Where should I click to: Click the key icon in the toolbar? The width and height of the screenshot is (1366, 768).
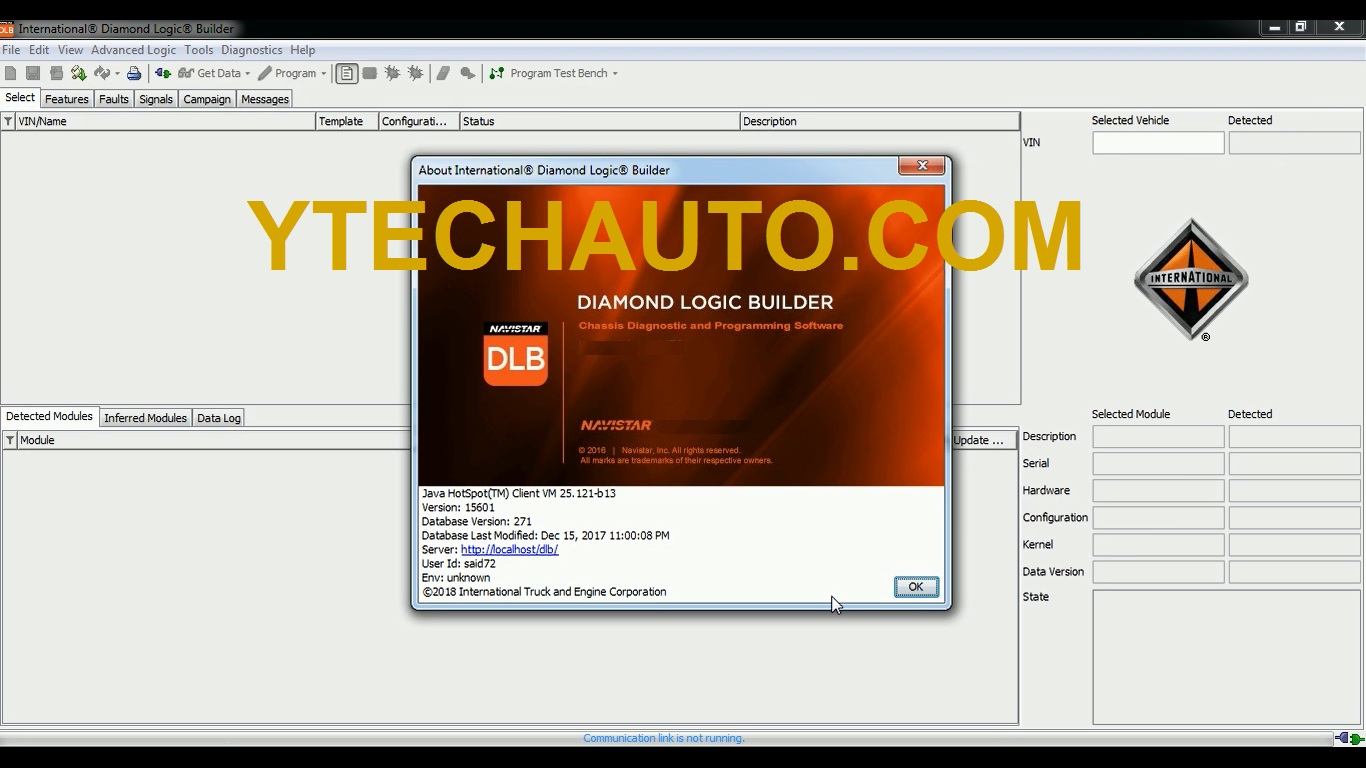click(466, 73)
